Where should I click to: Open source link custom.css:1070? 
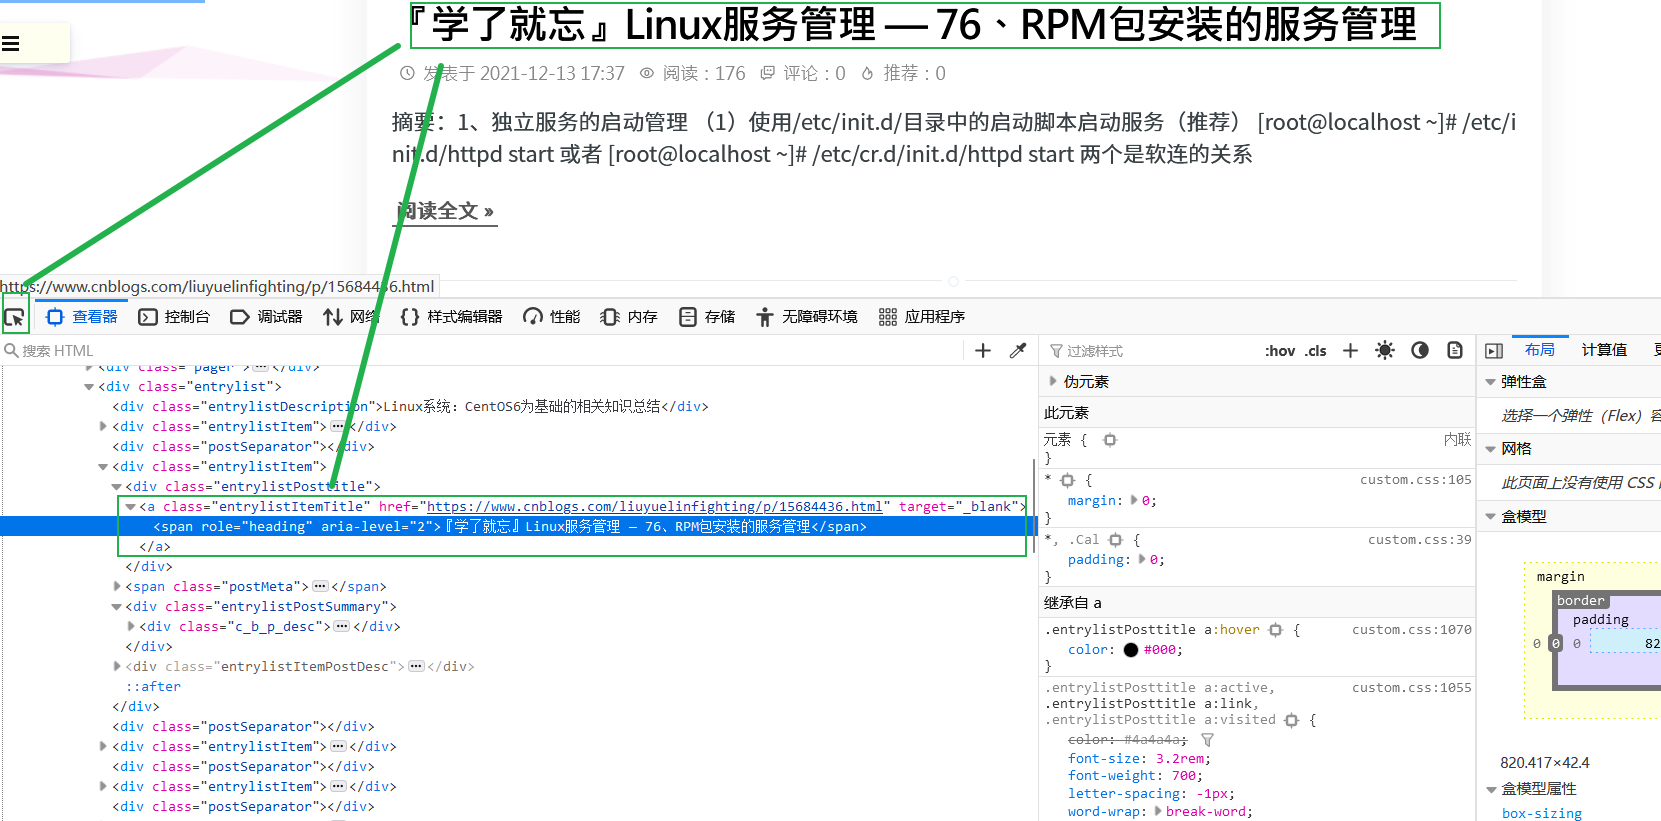1411,630
